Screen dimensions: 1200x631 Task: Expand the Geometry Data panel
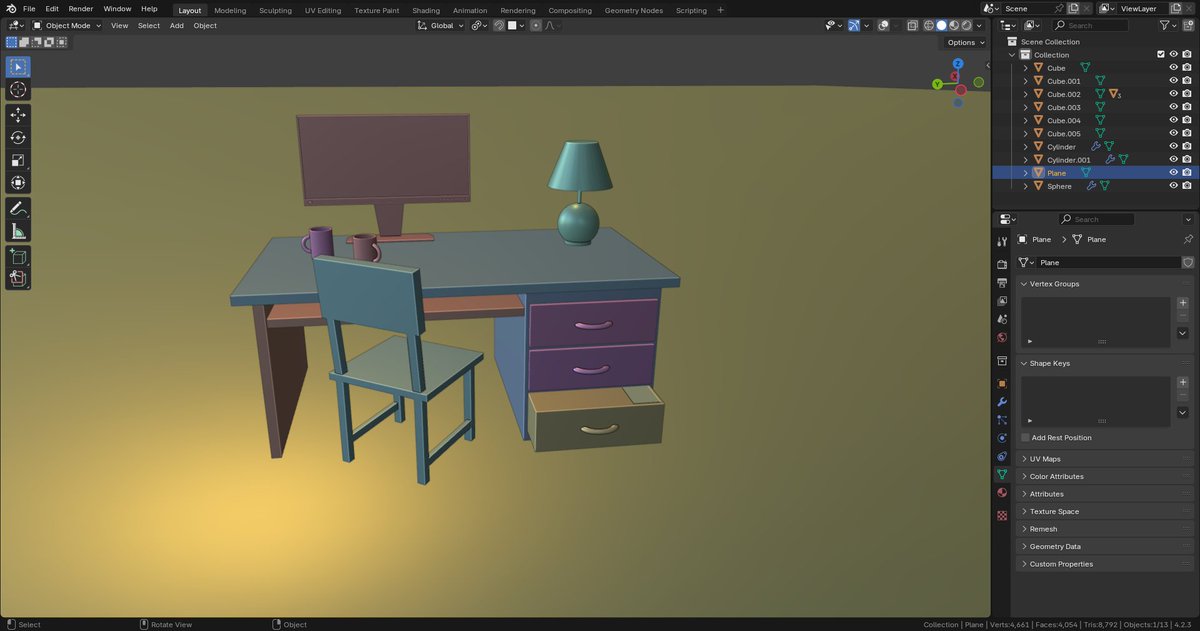click(x=1105, y=546)
